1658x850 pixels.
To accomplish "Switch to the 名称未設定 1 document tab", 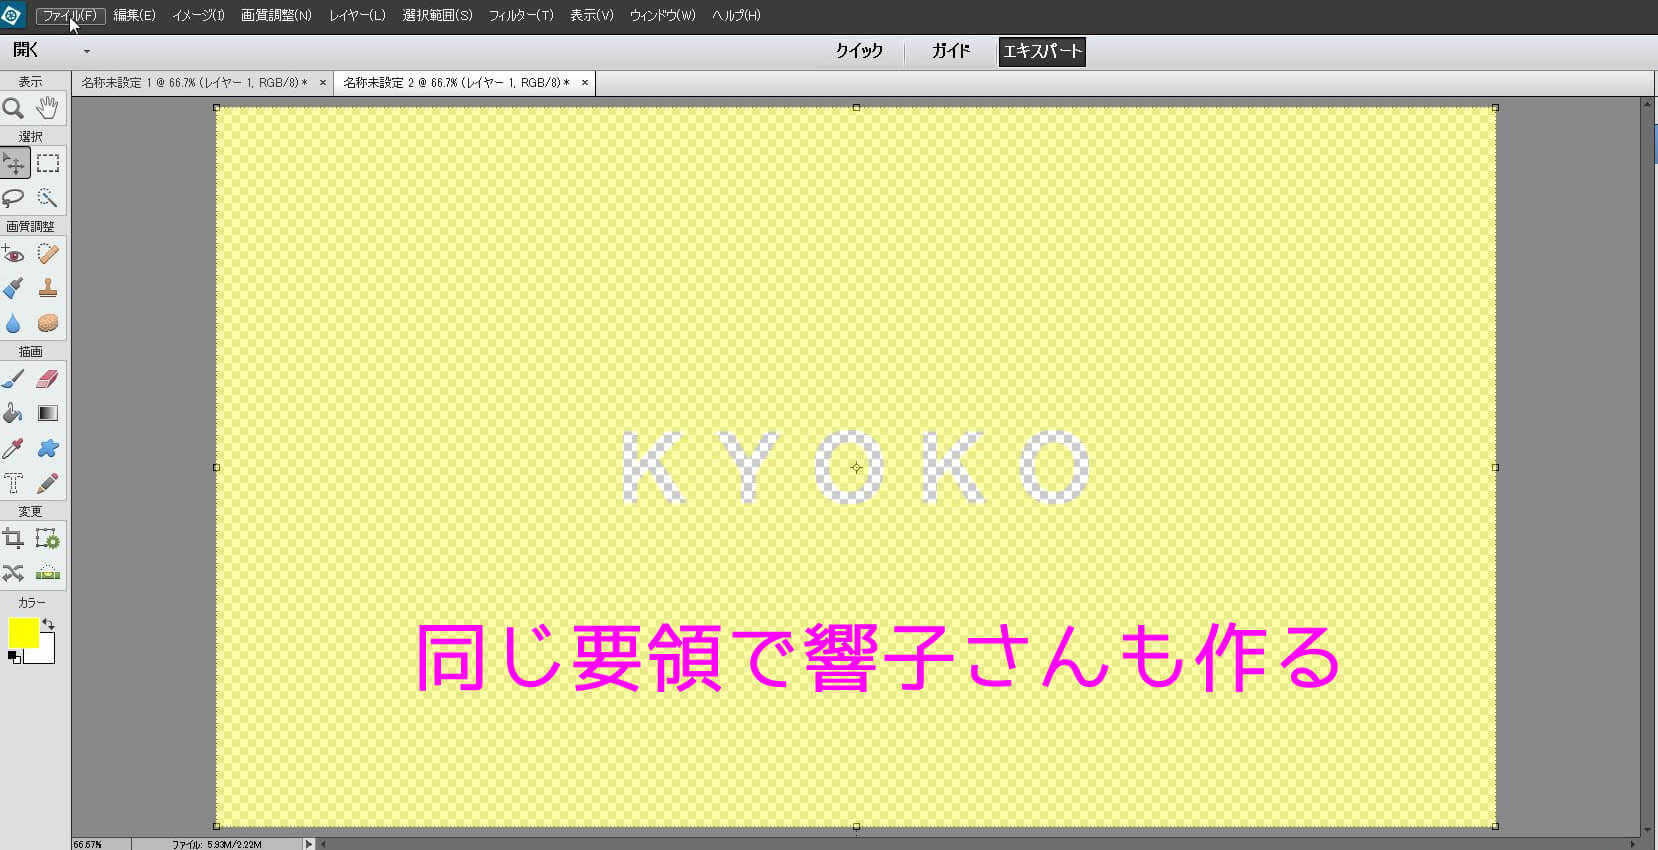I will [194, 83].
